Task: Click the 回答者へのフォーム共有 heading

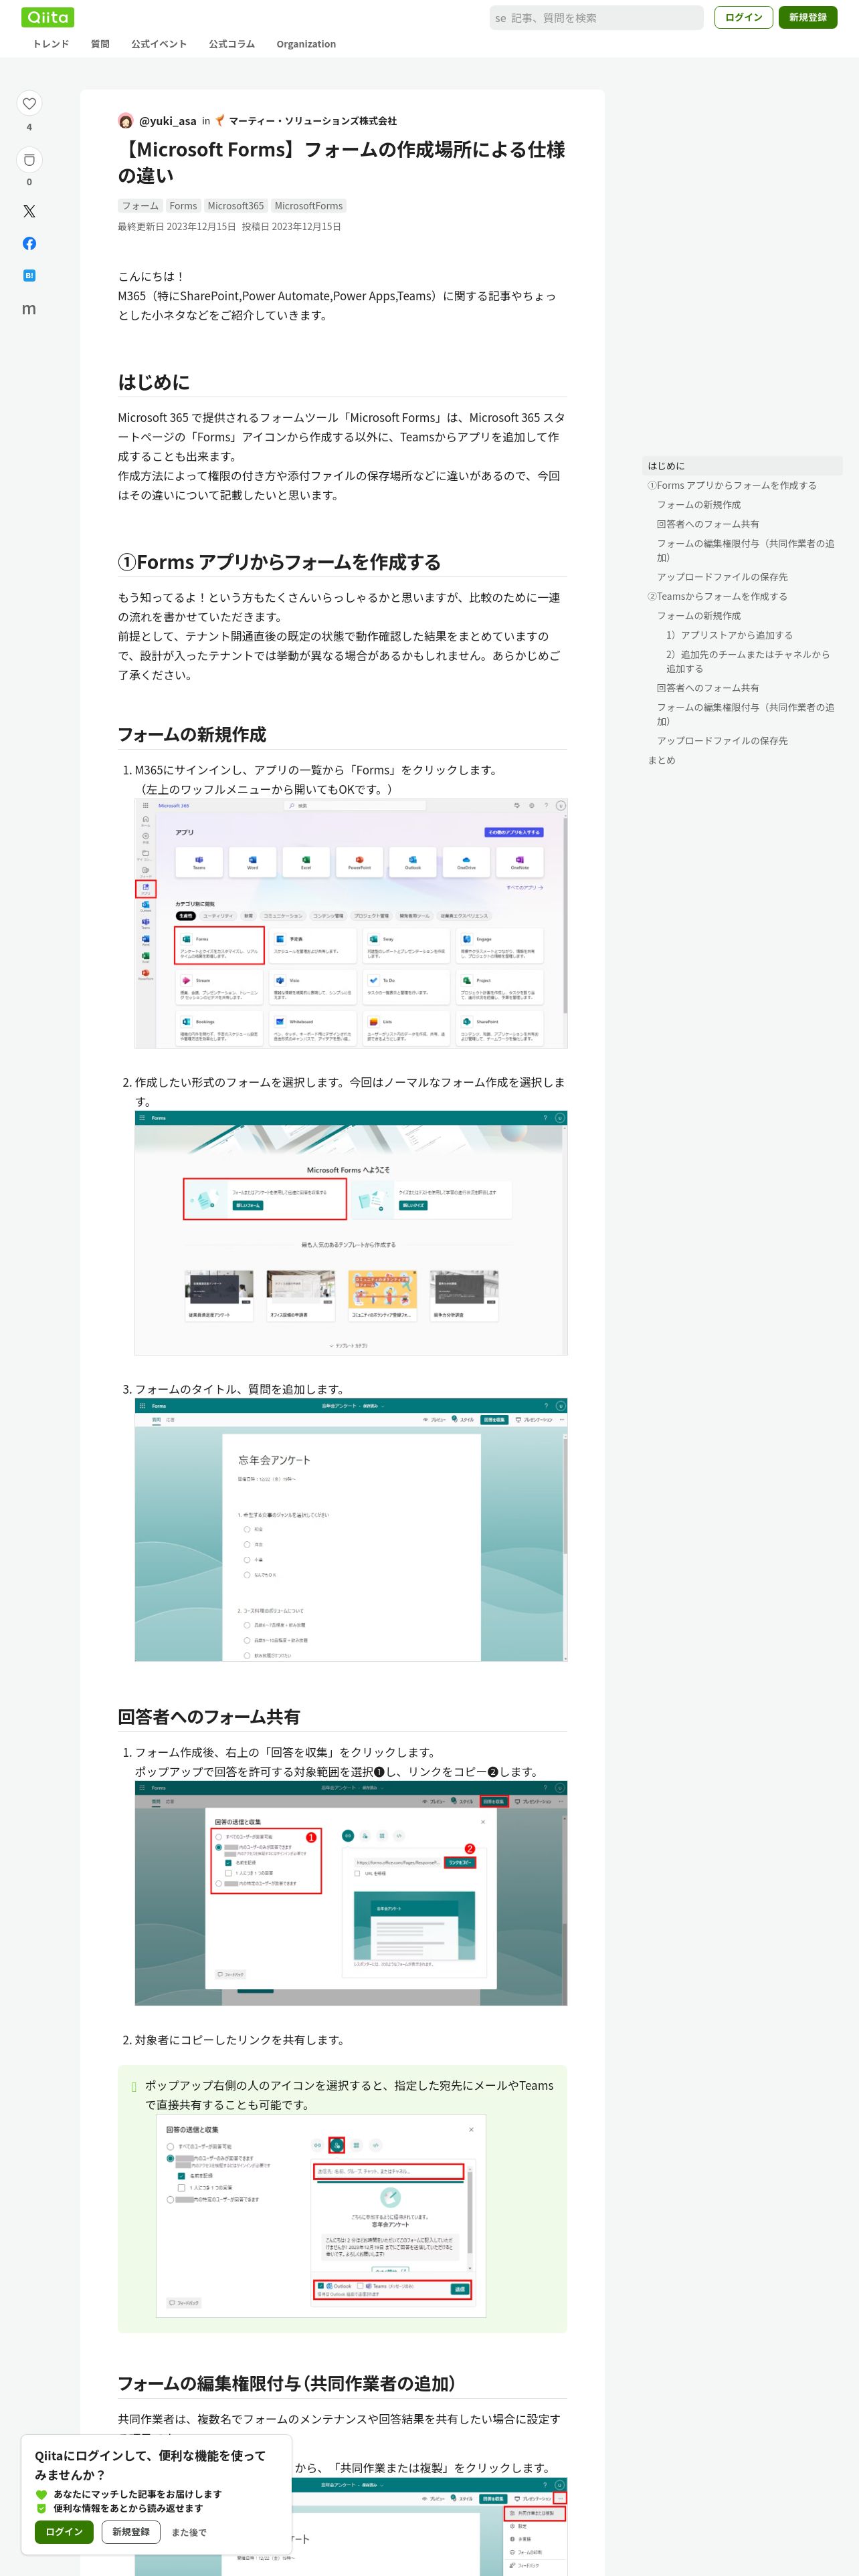Action: [x=209, y=1716]
